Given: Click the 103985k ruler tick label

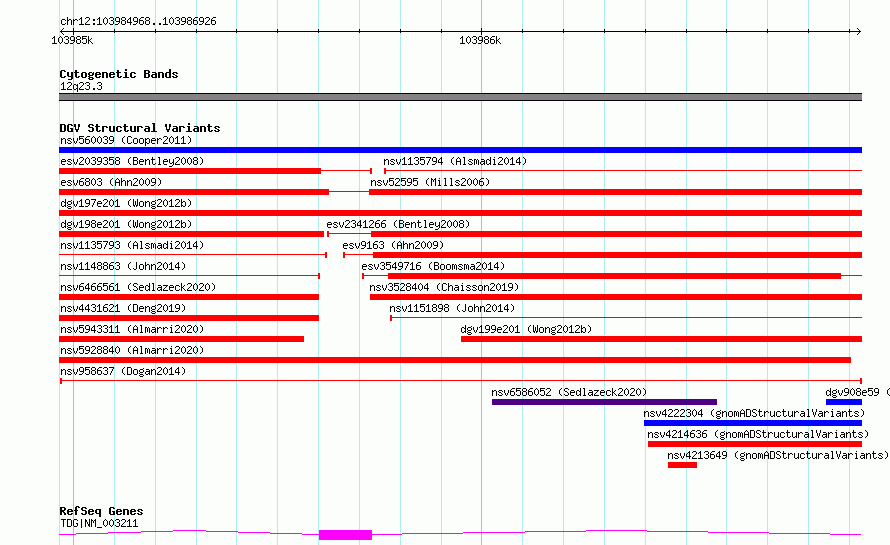Looking at the screenshot, I should click(x=72, y=40).
